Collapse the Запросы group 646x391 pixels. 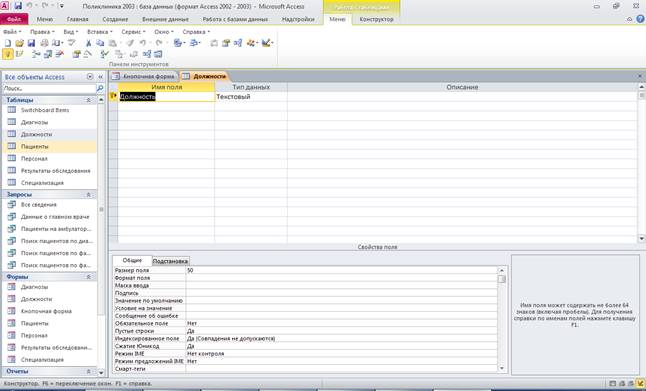[88, 194]
